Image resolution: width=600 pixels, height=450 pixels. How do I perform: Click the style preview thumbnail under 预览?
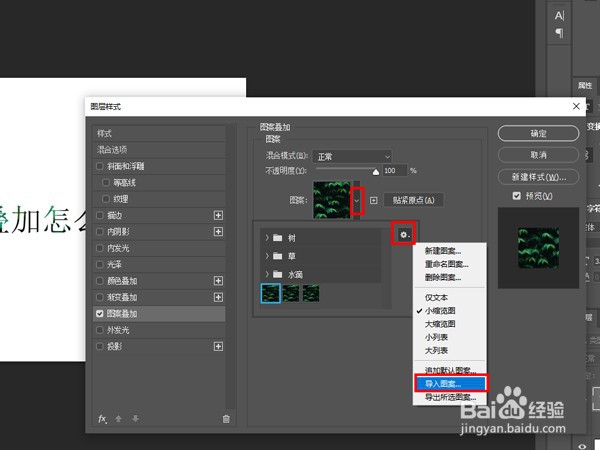tap(538, 248)
